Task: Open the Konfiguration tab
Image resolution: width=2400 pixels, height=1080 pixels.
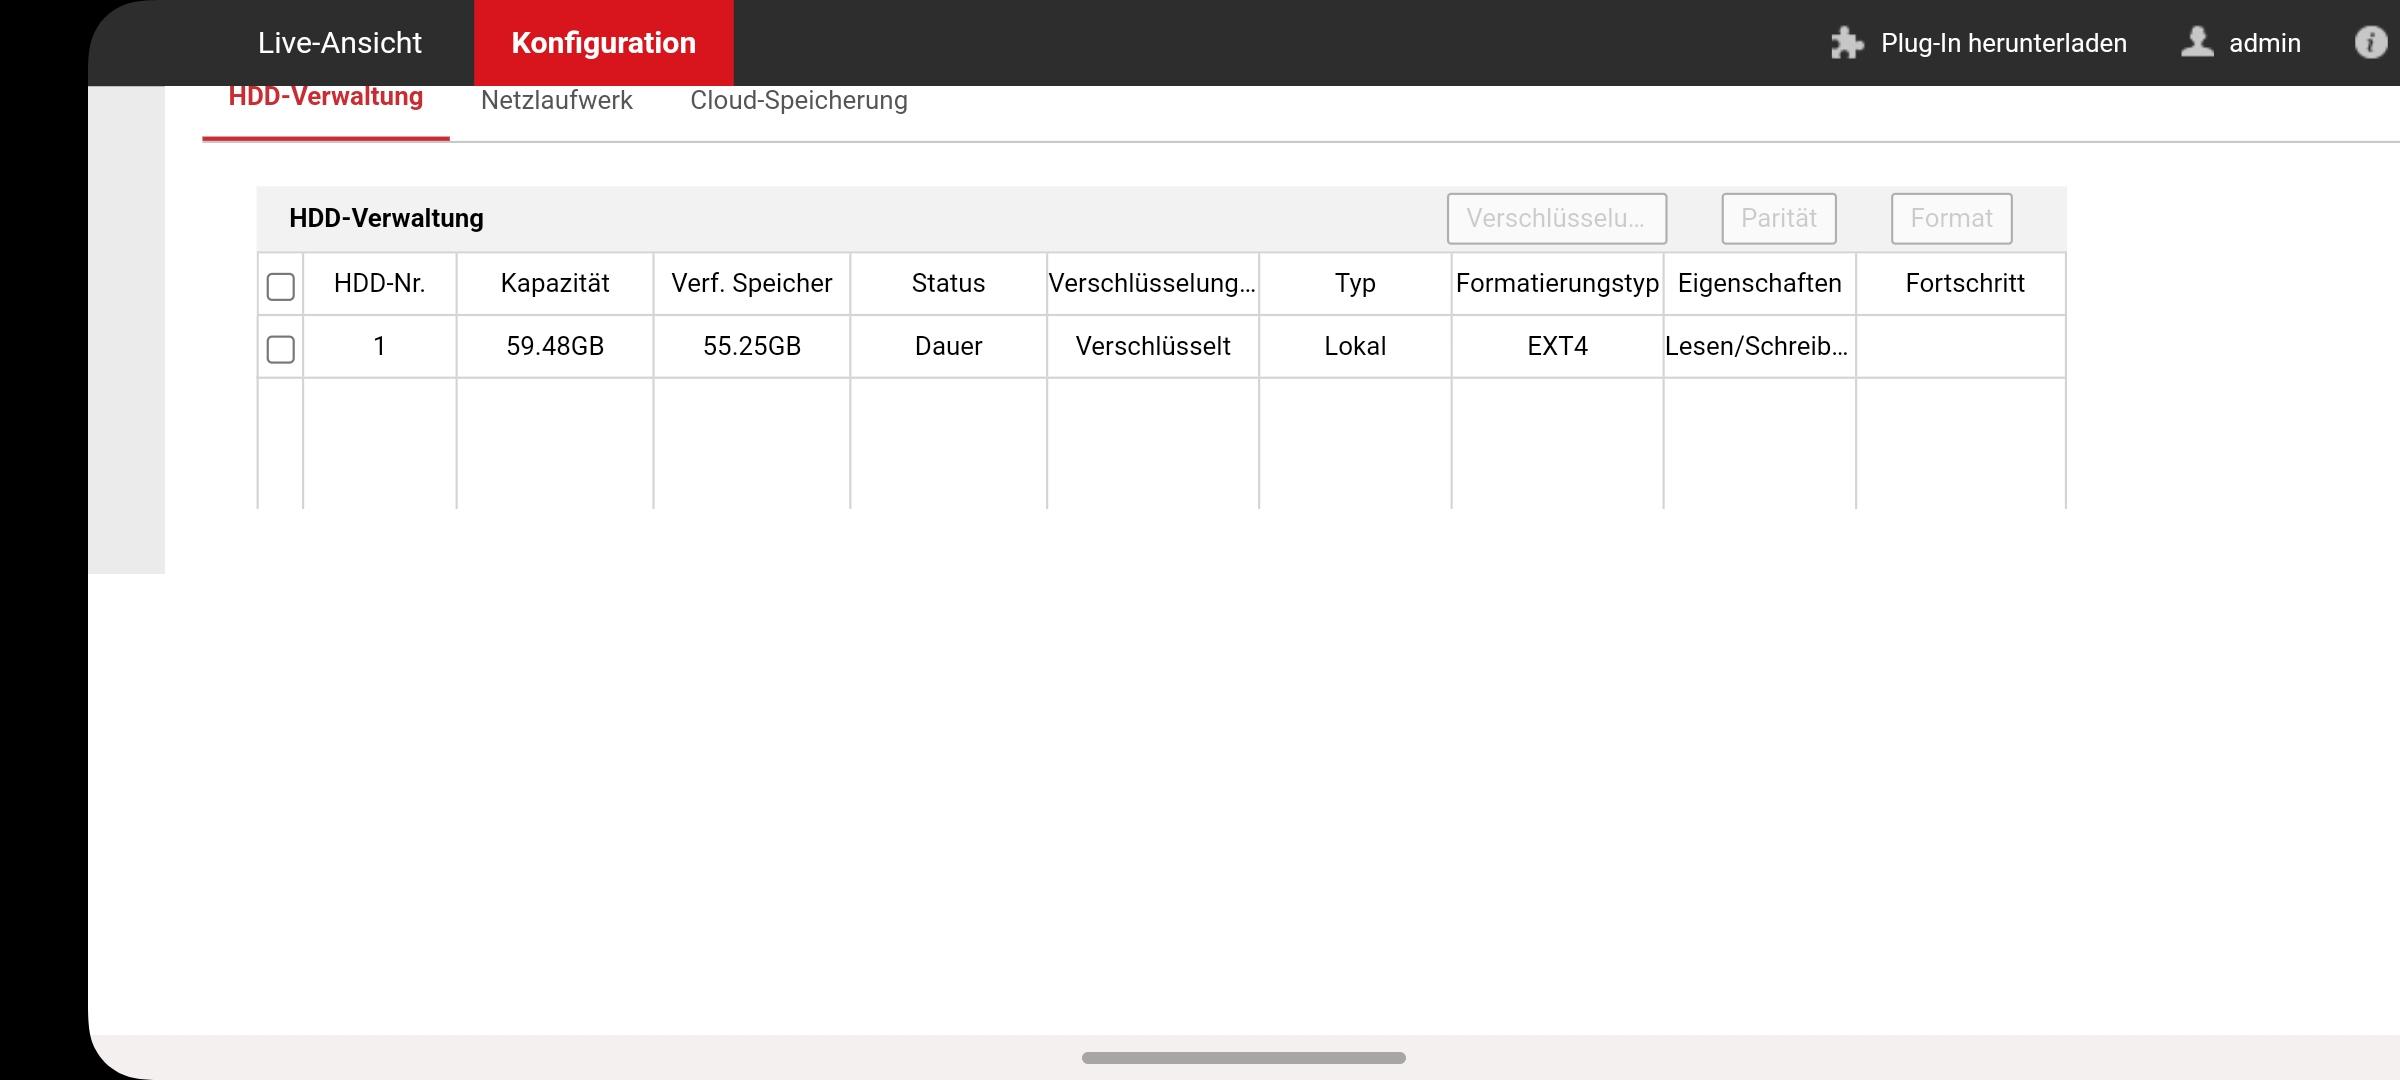Action: tap(603, 43)
